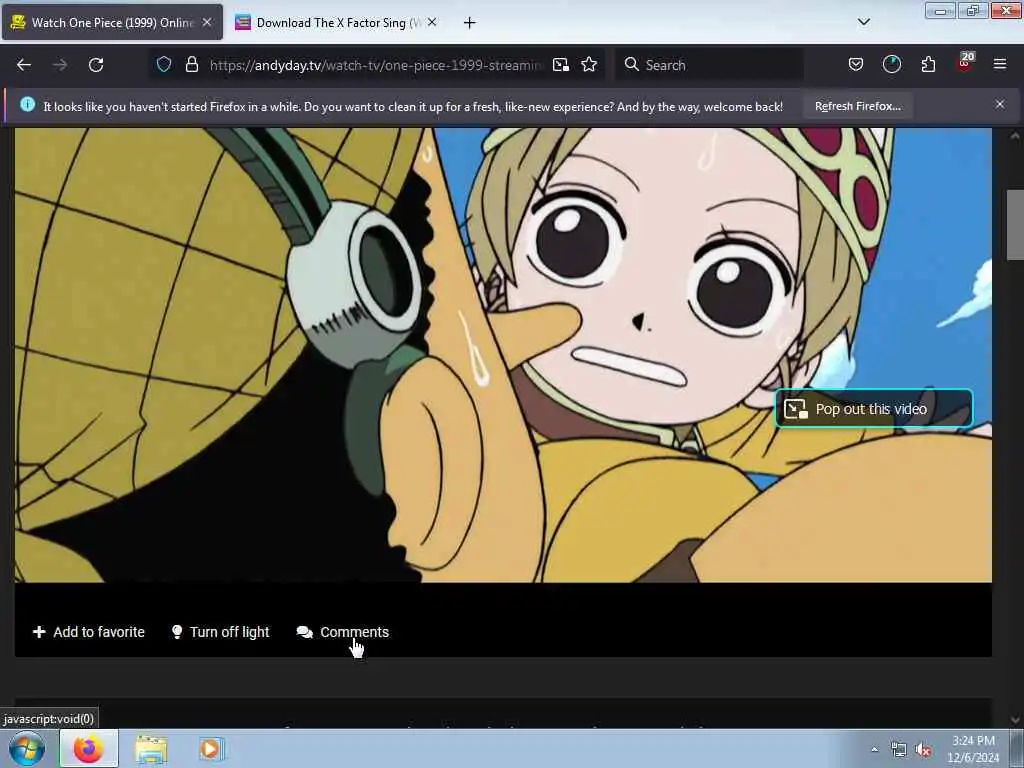This screenshot has height=768, width=1024.
Task: Click Firefox icon in the taskbar
Action: (89, 748)
